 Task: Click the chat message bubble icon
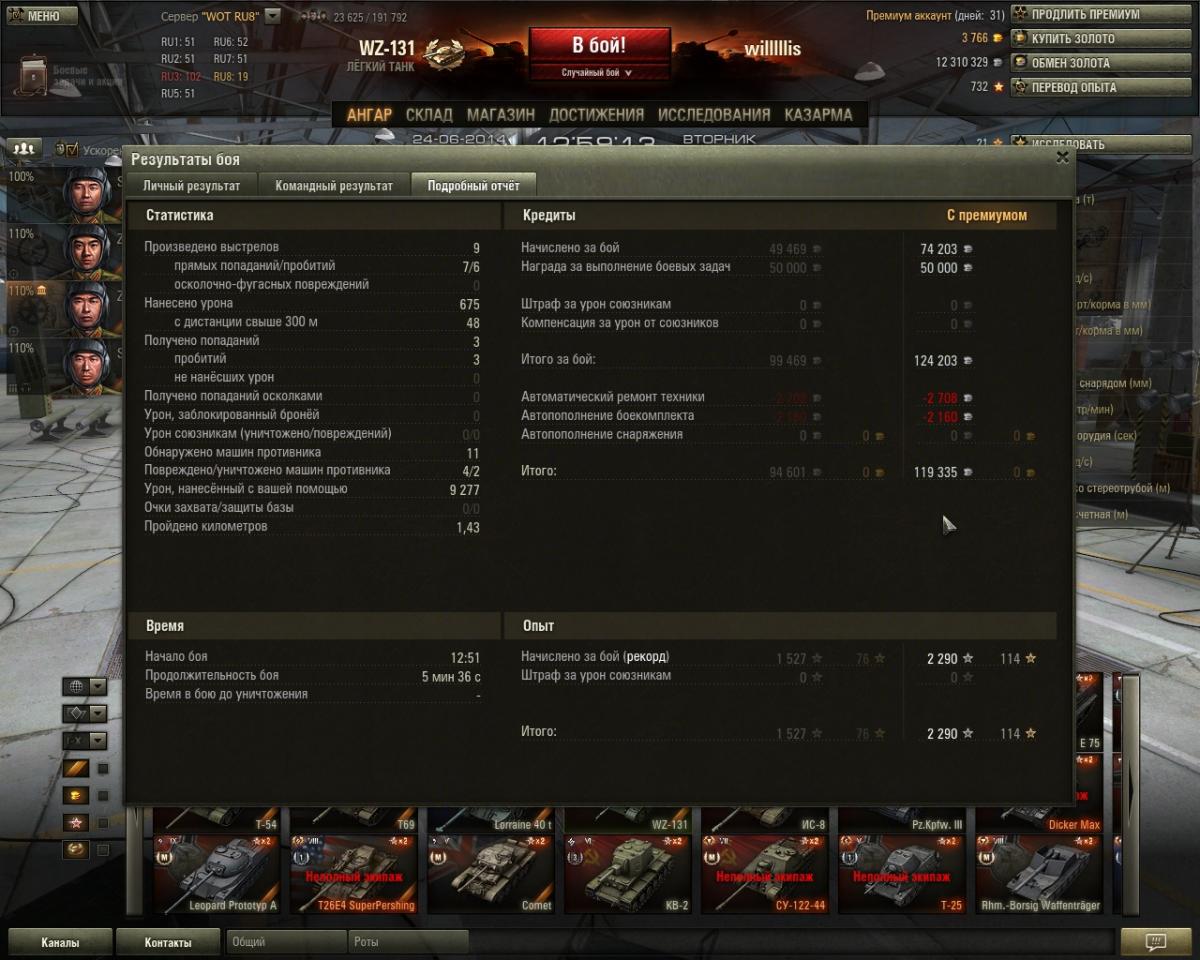point(1156,942)
